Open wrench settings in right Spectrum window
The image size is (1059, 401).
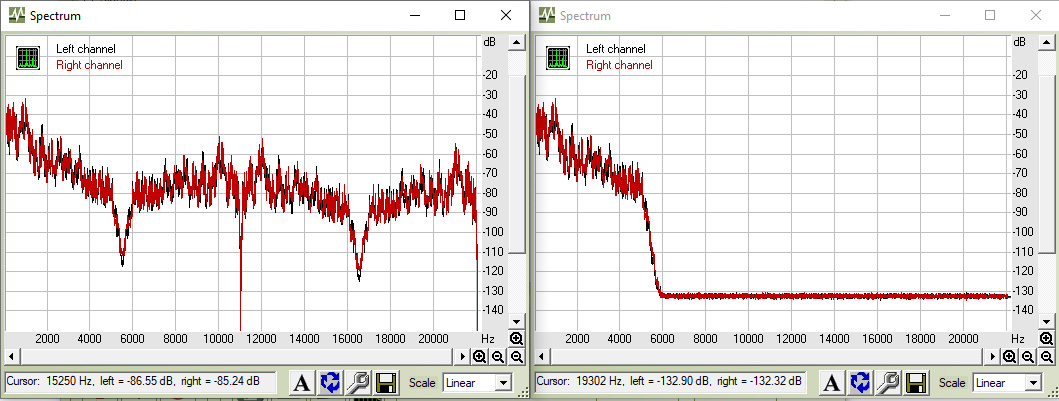[x=888, y=383]
